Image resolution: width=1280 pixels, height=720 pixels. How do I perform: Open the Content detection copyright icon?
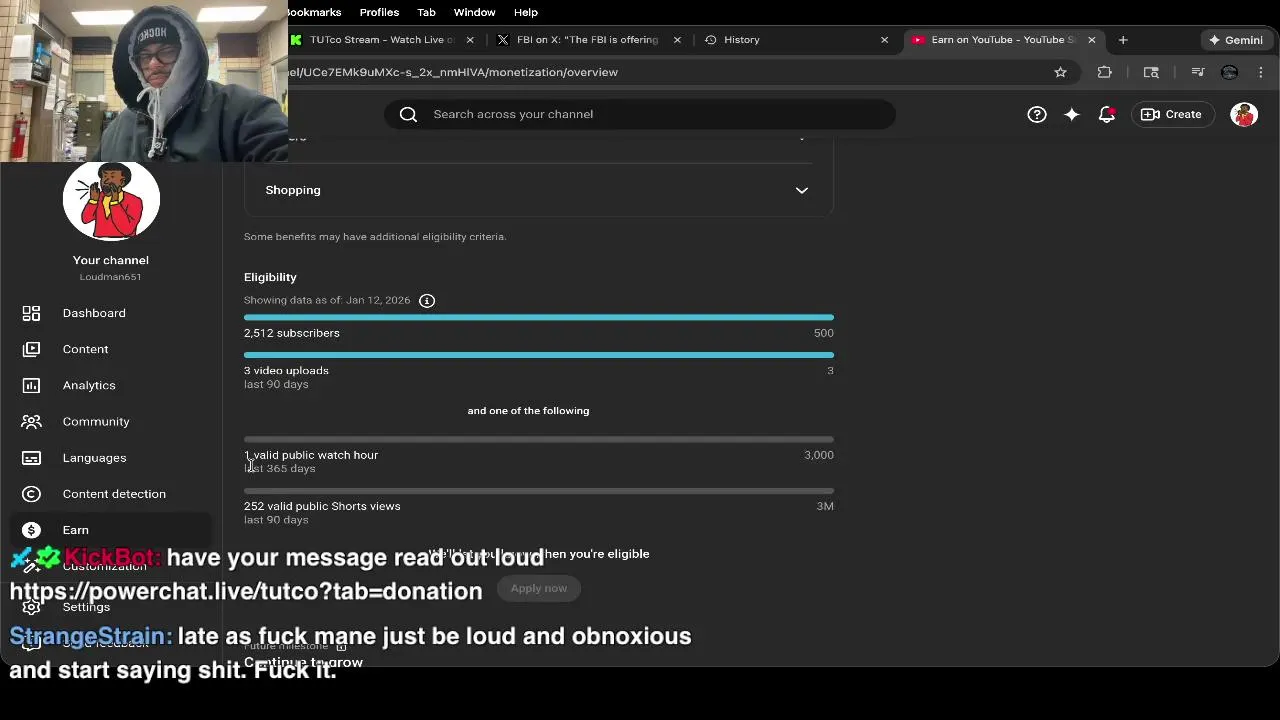point(31,494)
